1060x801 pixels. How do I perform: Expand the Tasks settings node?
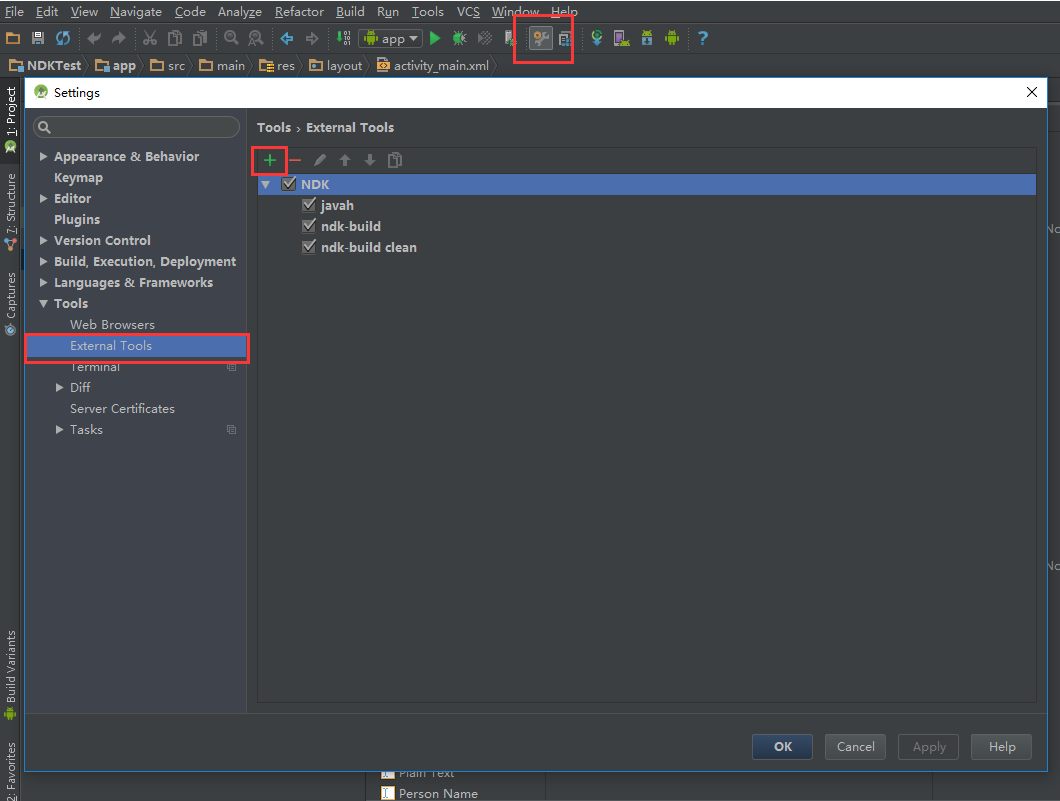pos(59,429)
